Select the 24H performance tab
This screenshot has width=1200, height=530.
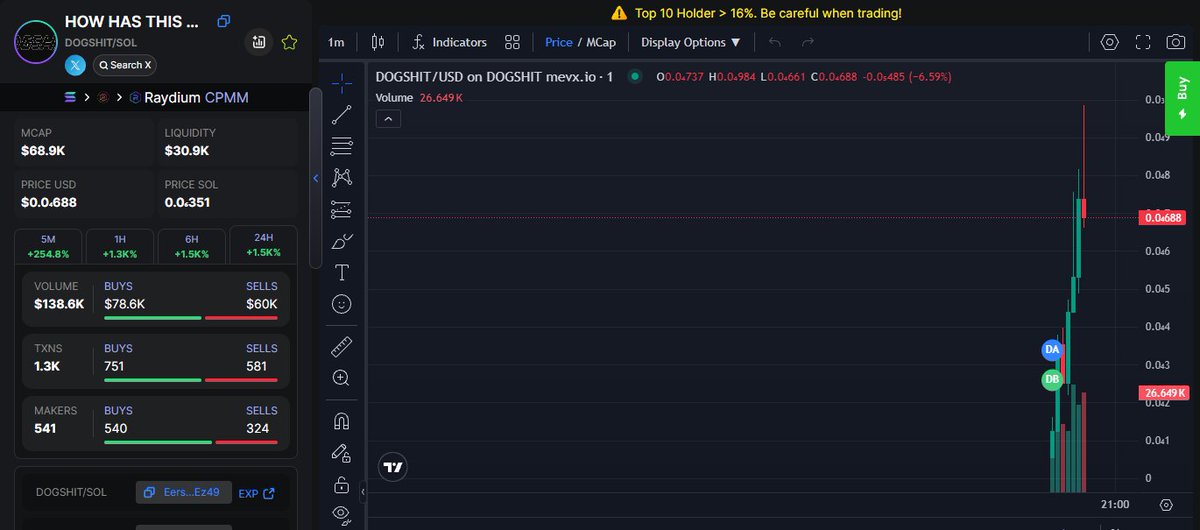click(x=263, y=245)
